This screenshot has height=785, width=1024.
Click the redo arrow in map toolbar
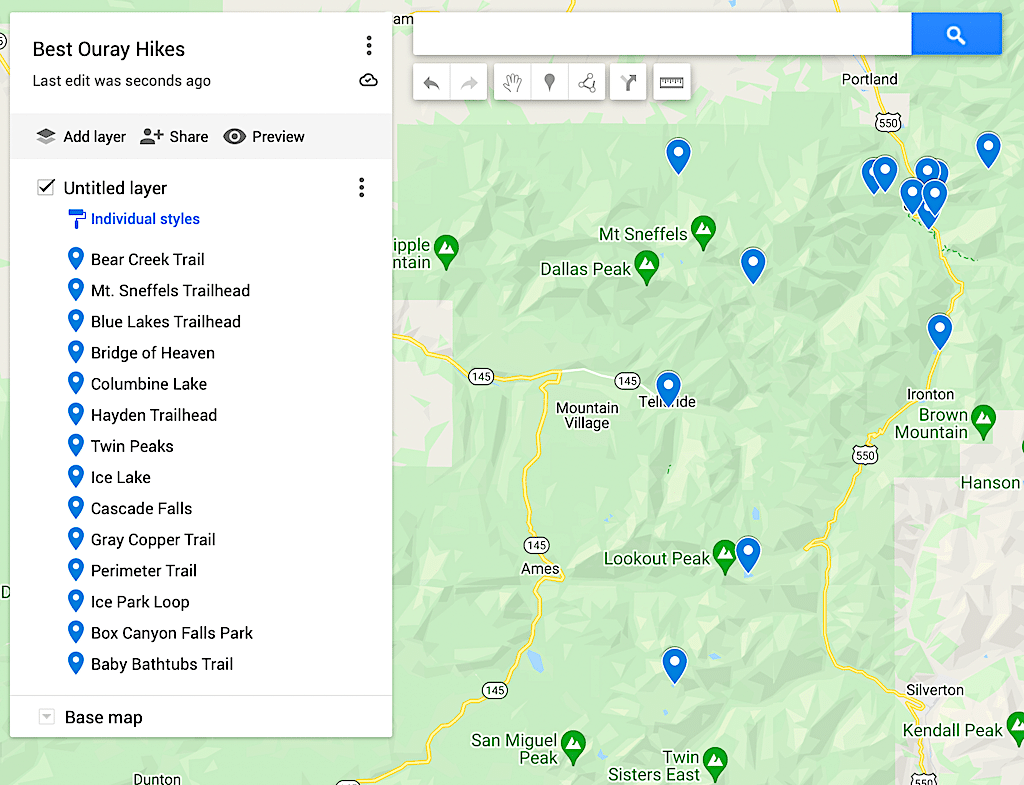[x=469, y=83]
